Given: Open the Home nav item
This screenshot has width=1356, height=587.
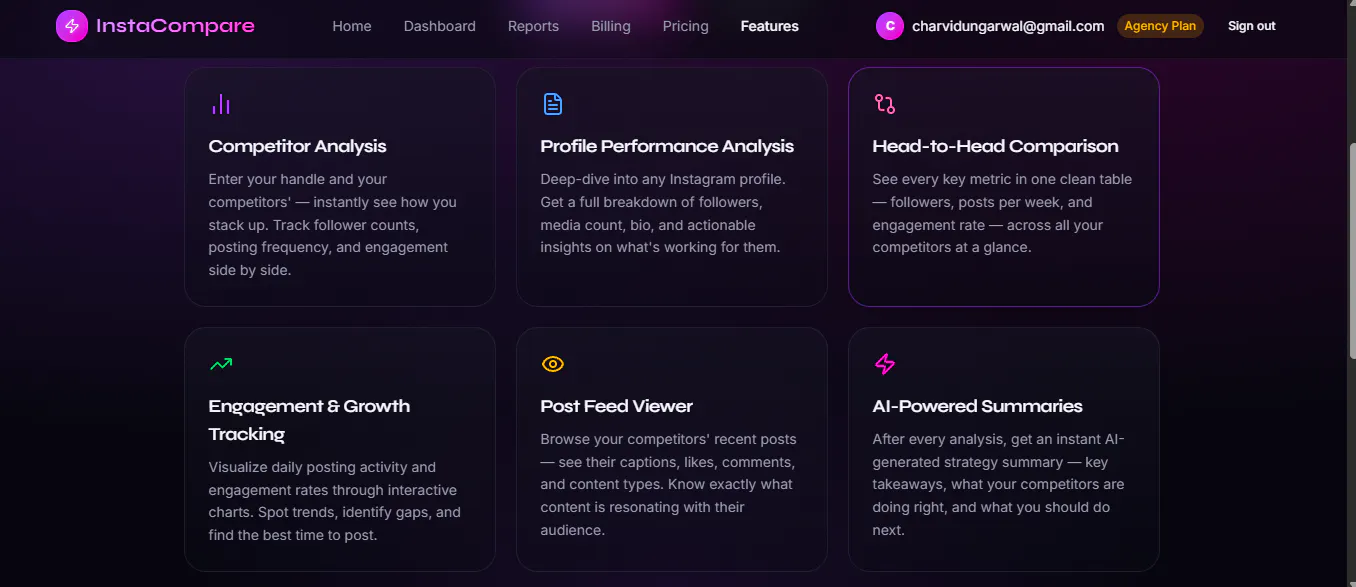Looking at the screenshot, I should 352,26.
